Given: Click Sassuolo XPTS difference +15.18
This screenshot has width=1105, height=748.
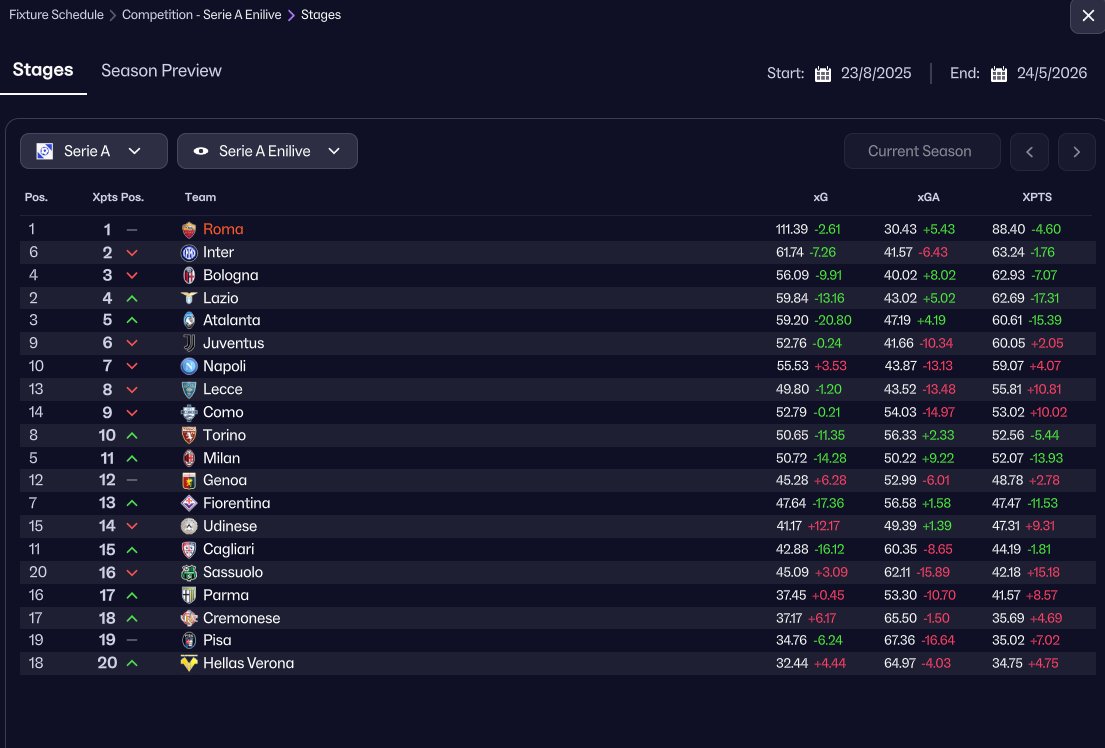Looking at the screenshot, I should (x=1043, y=572).
